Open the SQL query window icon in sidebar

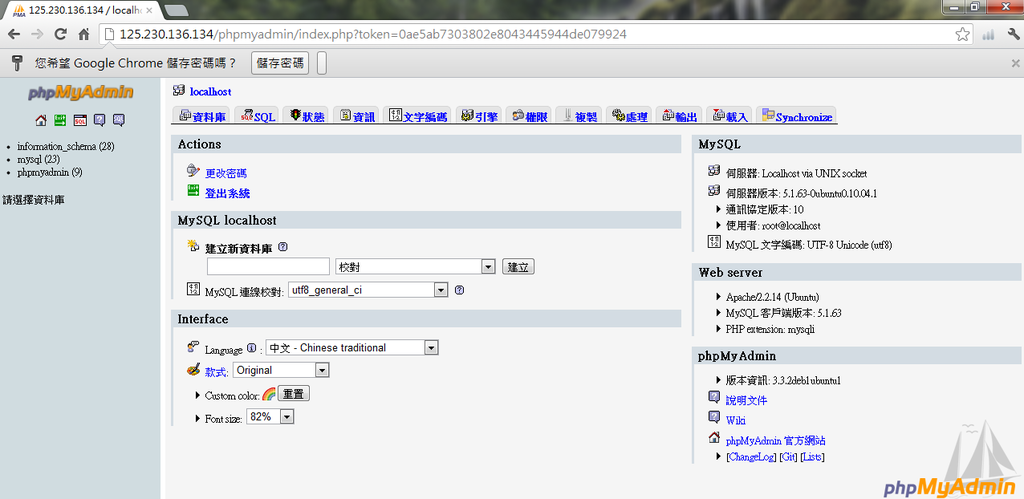(80, 120)
